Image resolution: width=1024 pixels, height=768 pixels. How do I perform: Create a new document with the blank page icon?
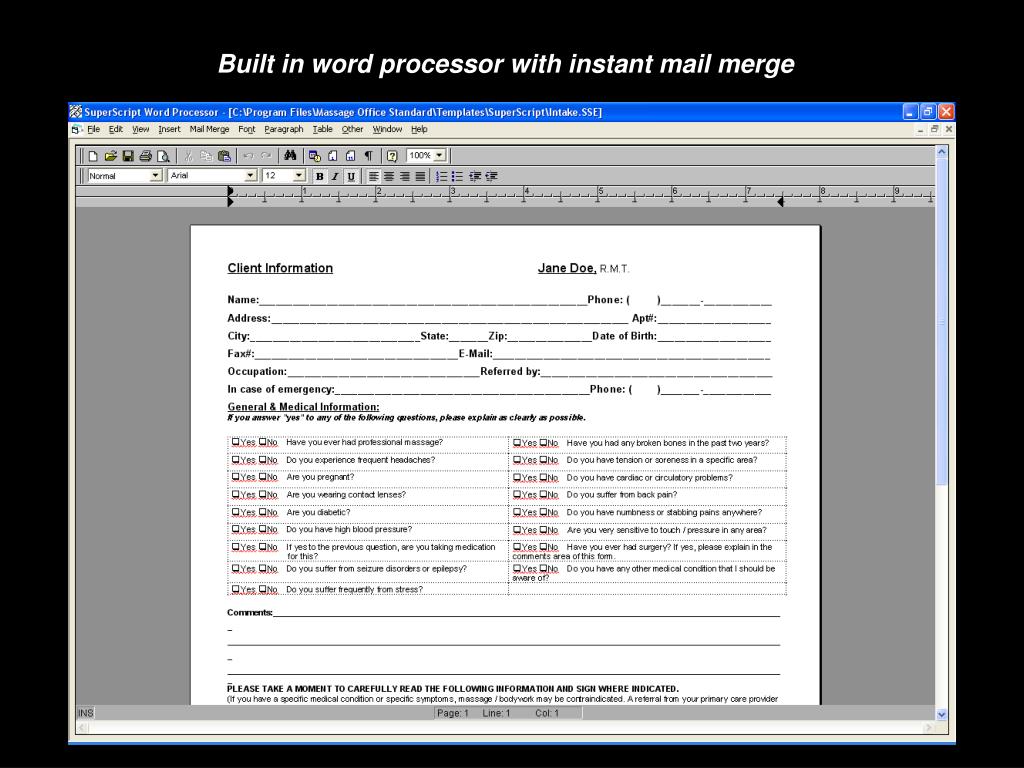click(x=93, y=156)
